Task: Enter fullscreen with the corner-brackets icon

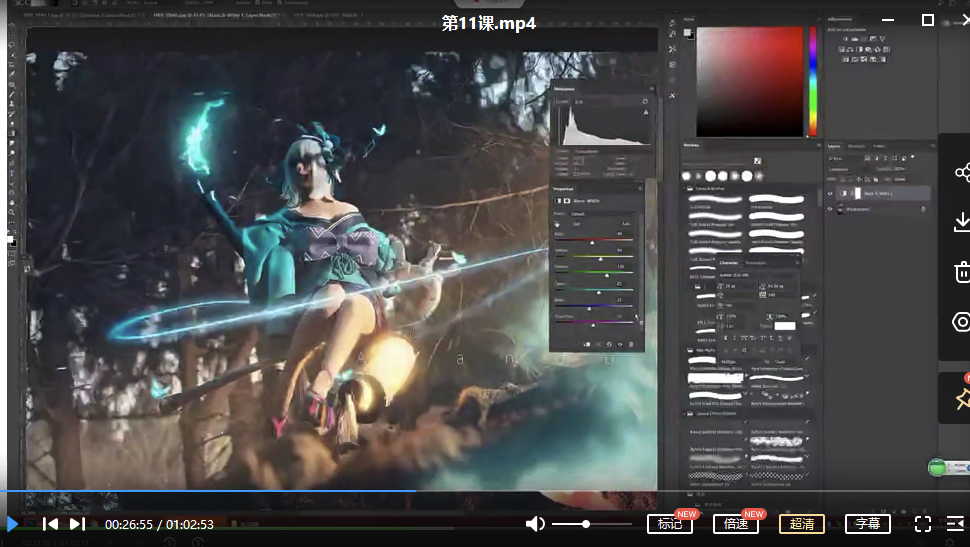Action: pyautogui.click(x=923, y=524)
